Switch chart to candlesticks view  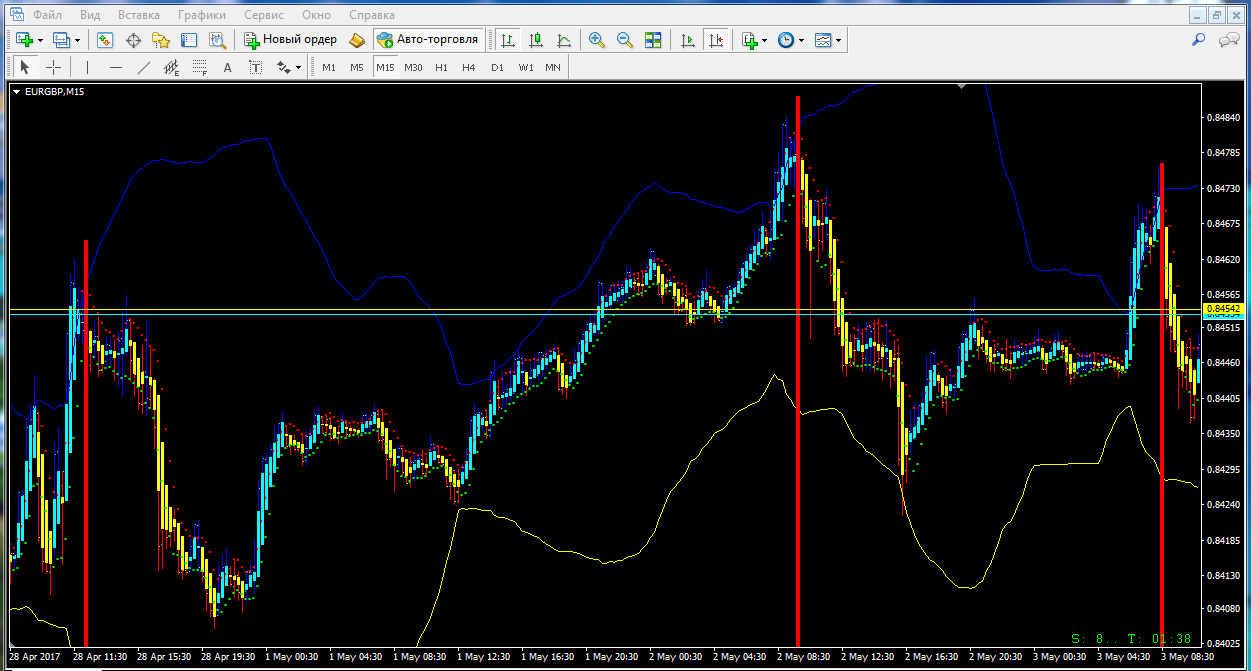[x=536, y=40]
